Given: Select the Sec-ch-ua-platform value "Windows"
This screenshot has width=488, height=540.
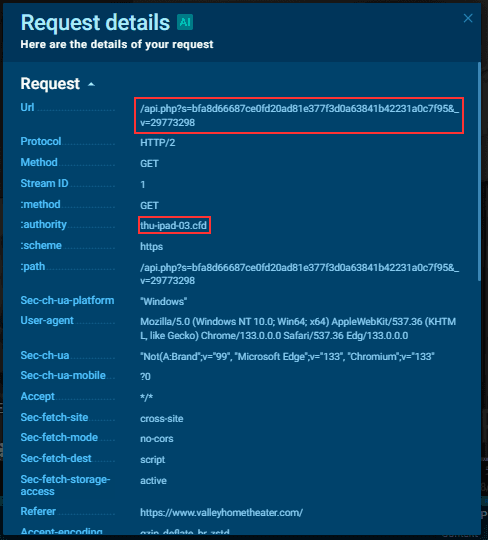Looking at the screenshot, I should [x=164, y=302].
